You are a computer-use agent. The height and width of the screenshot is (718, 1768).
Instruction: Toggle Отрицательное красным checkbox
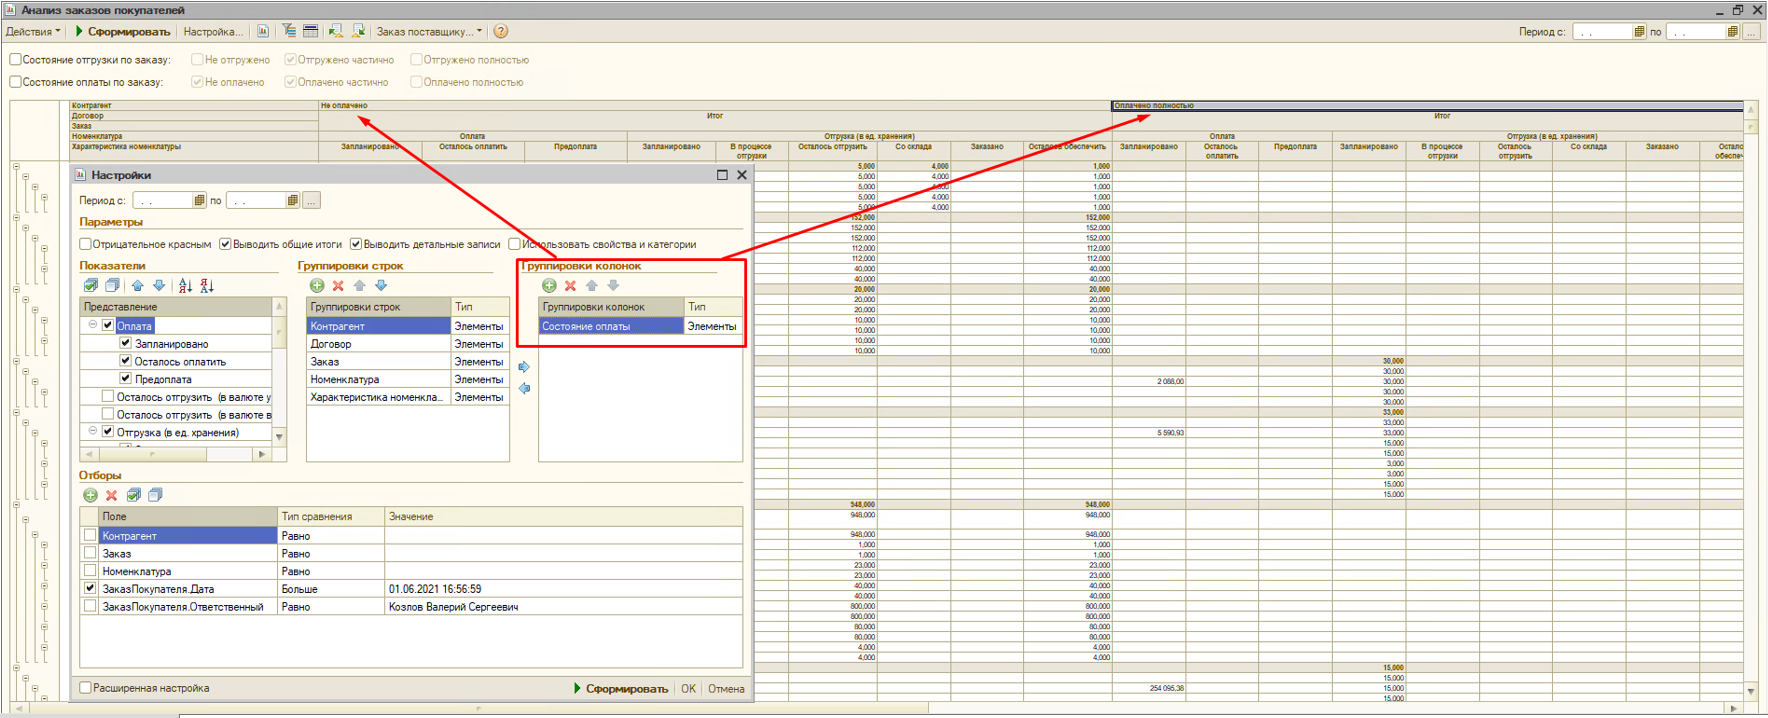point(86,244)
